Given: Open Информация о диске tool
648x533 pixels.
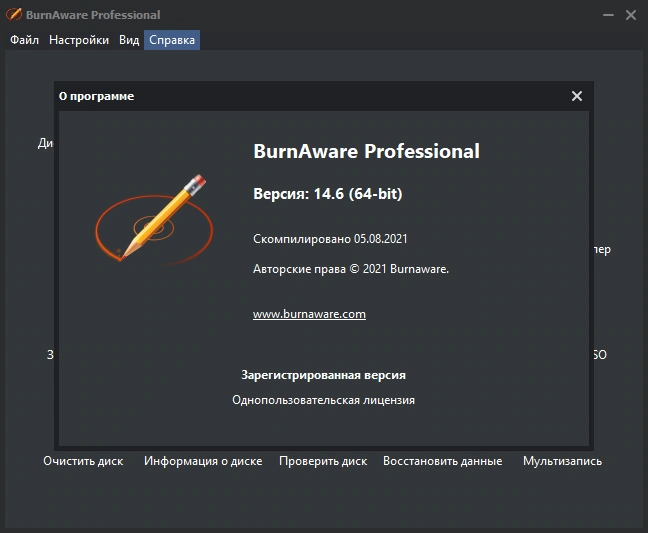Looking at the screenshot, I should (203, 461).
